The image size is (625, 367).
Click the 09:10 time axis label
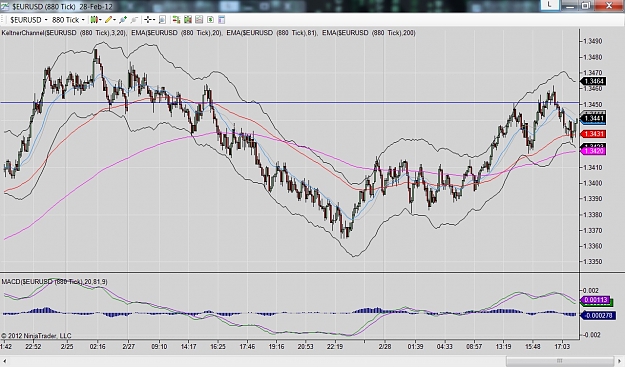(x=159, y=347)
